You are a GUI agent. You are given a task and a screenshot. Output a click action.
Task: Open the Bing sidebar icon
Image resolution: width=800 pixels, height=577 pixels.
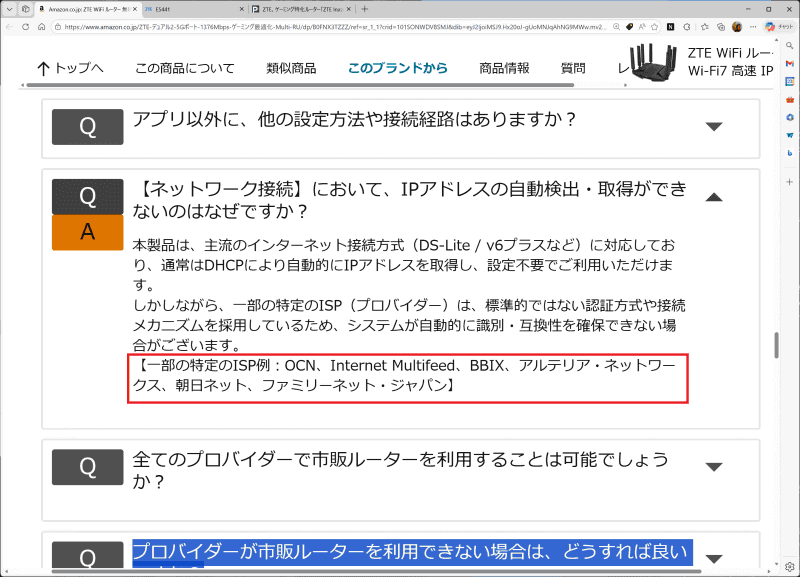point(790,153)
